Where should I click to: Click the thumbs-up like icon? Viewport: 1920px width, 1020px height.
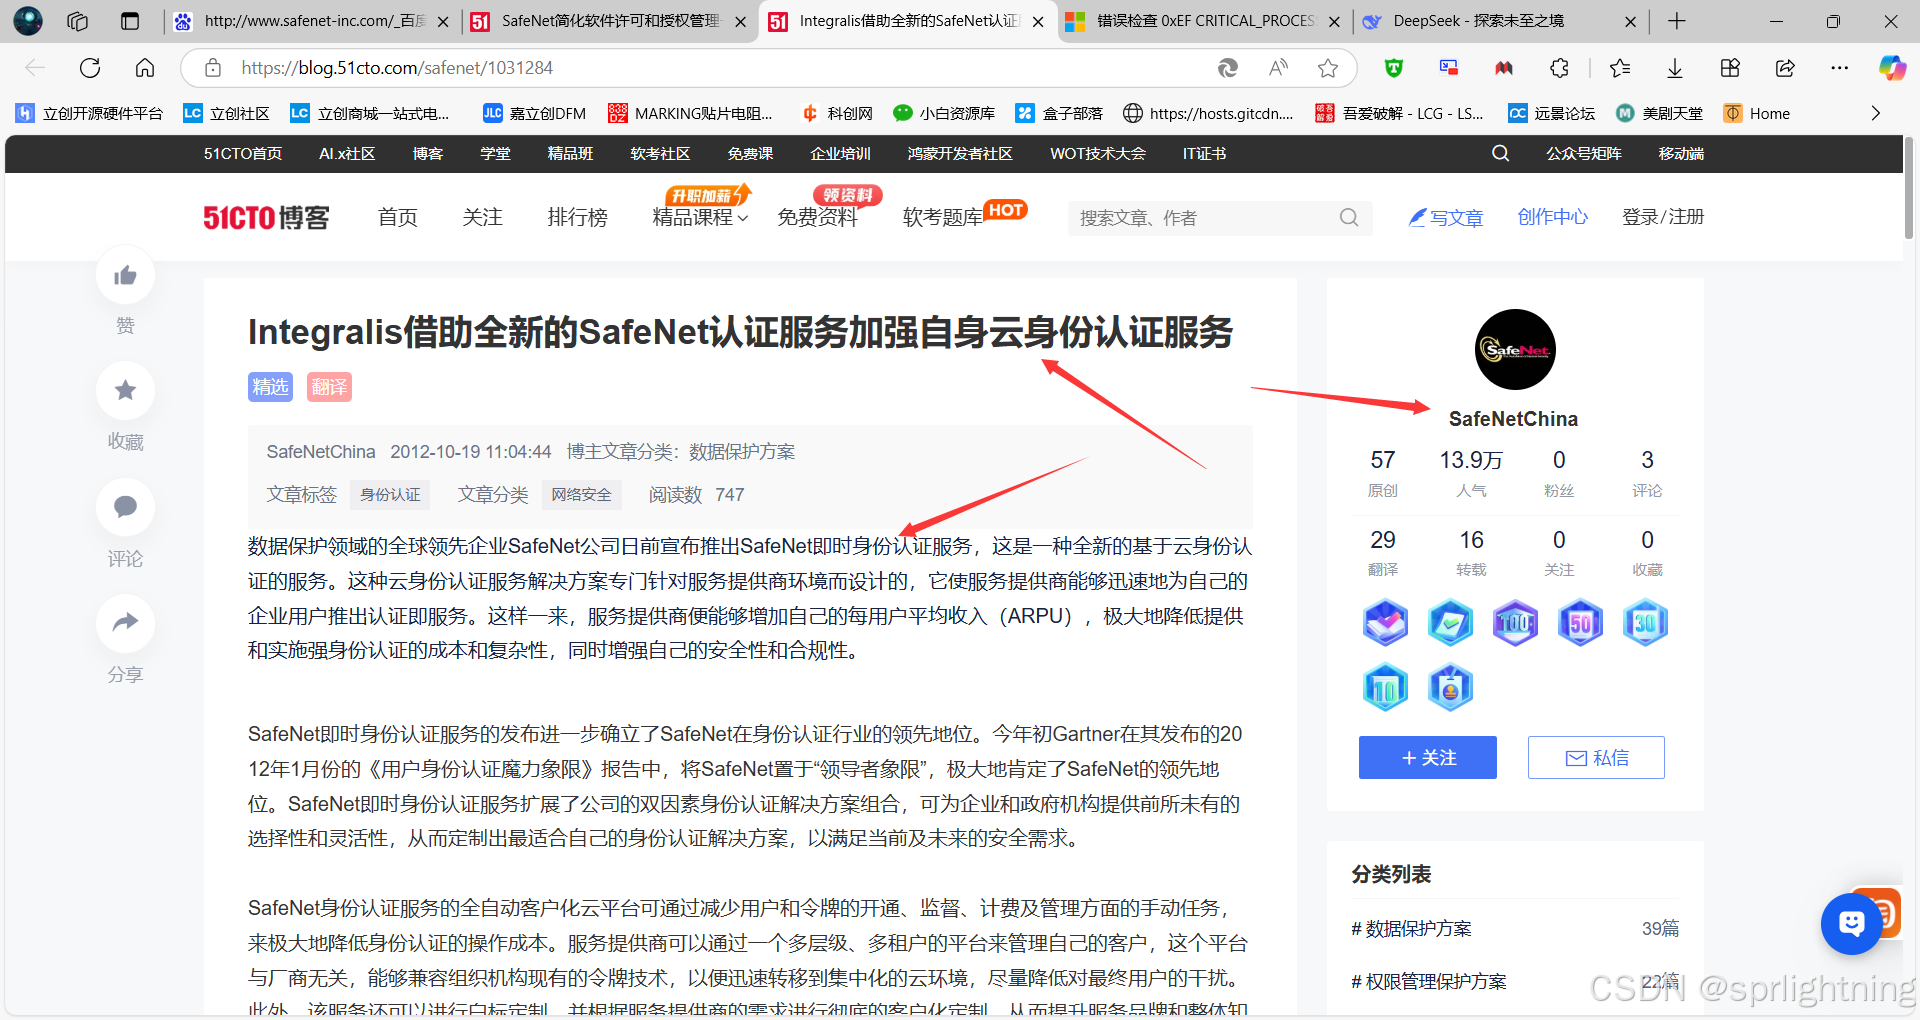pyautogui.click(x=125, y=276)
